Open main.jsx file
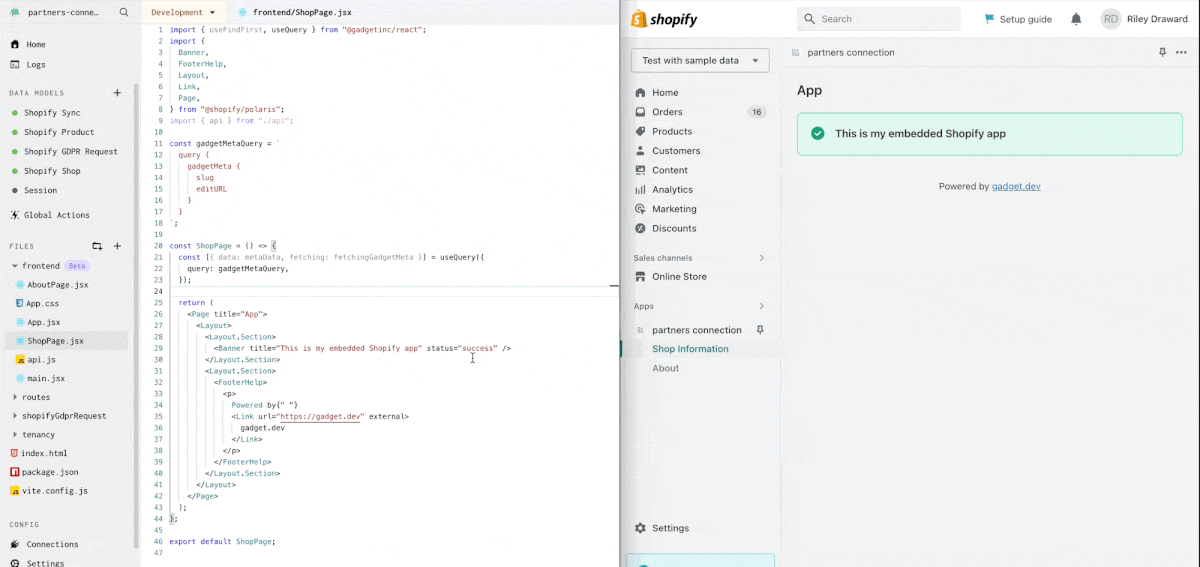Image resolution: width=1200 pixels, height=567 pixels. click(x=45, y=378)
